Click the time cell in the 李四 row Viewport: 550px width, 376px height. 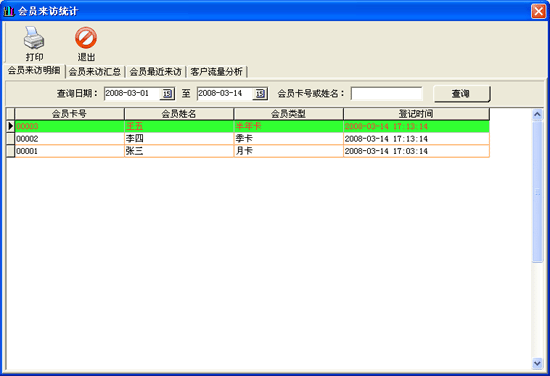[x=416, y=139]
